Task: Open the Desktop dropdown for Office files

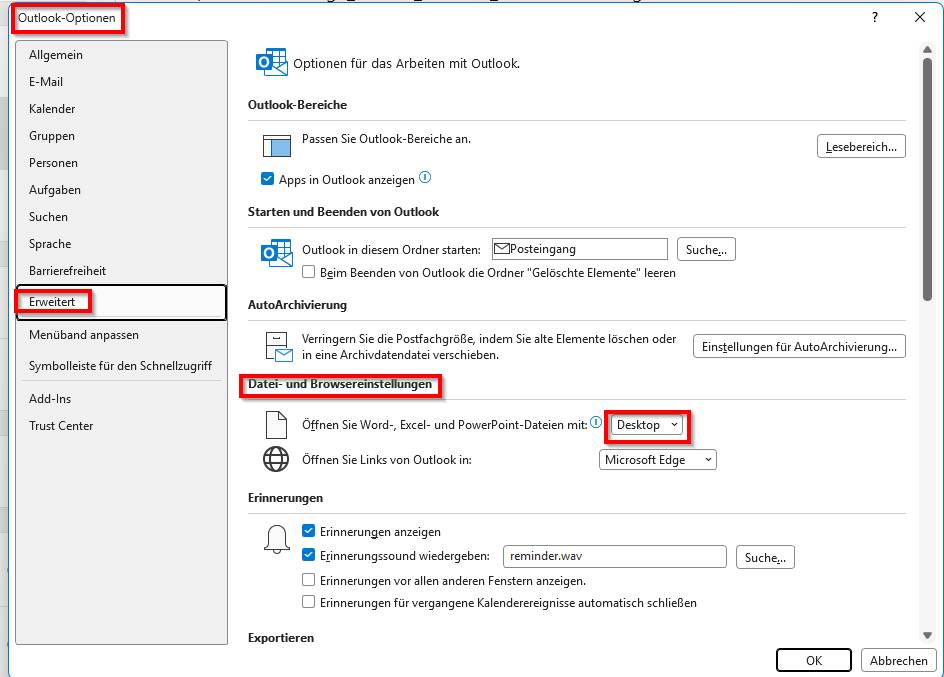Action: click(x=648, y=425)
